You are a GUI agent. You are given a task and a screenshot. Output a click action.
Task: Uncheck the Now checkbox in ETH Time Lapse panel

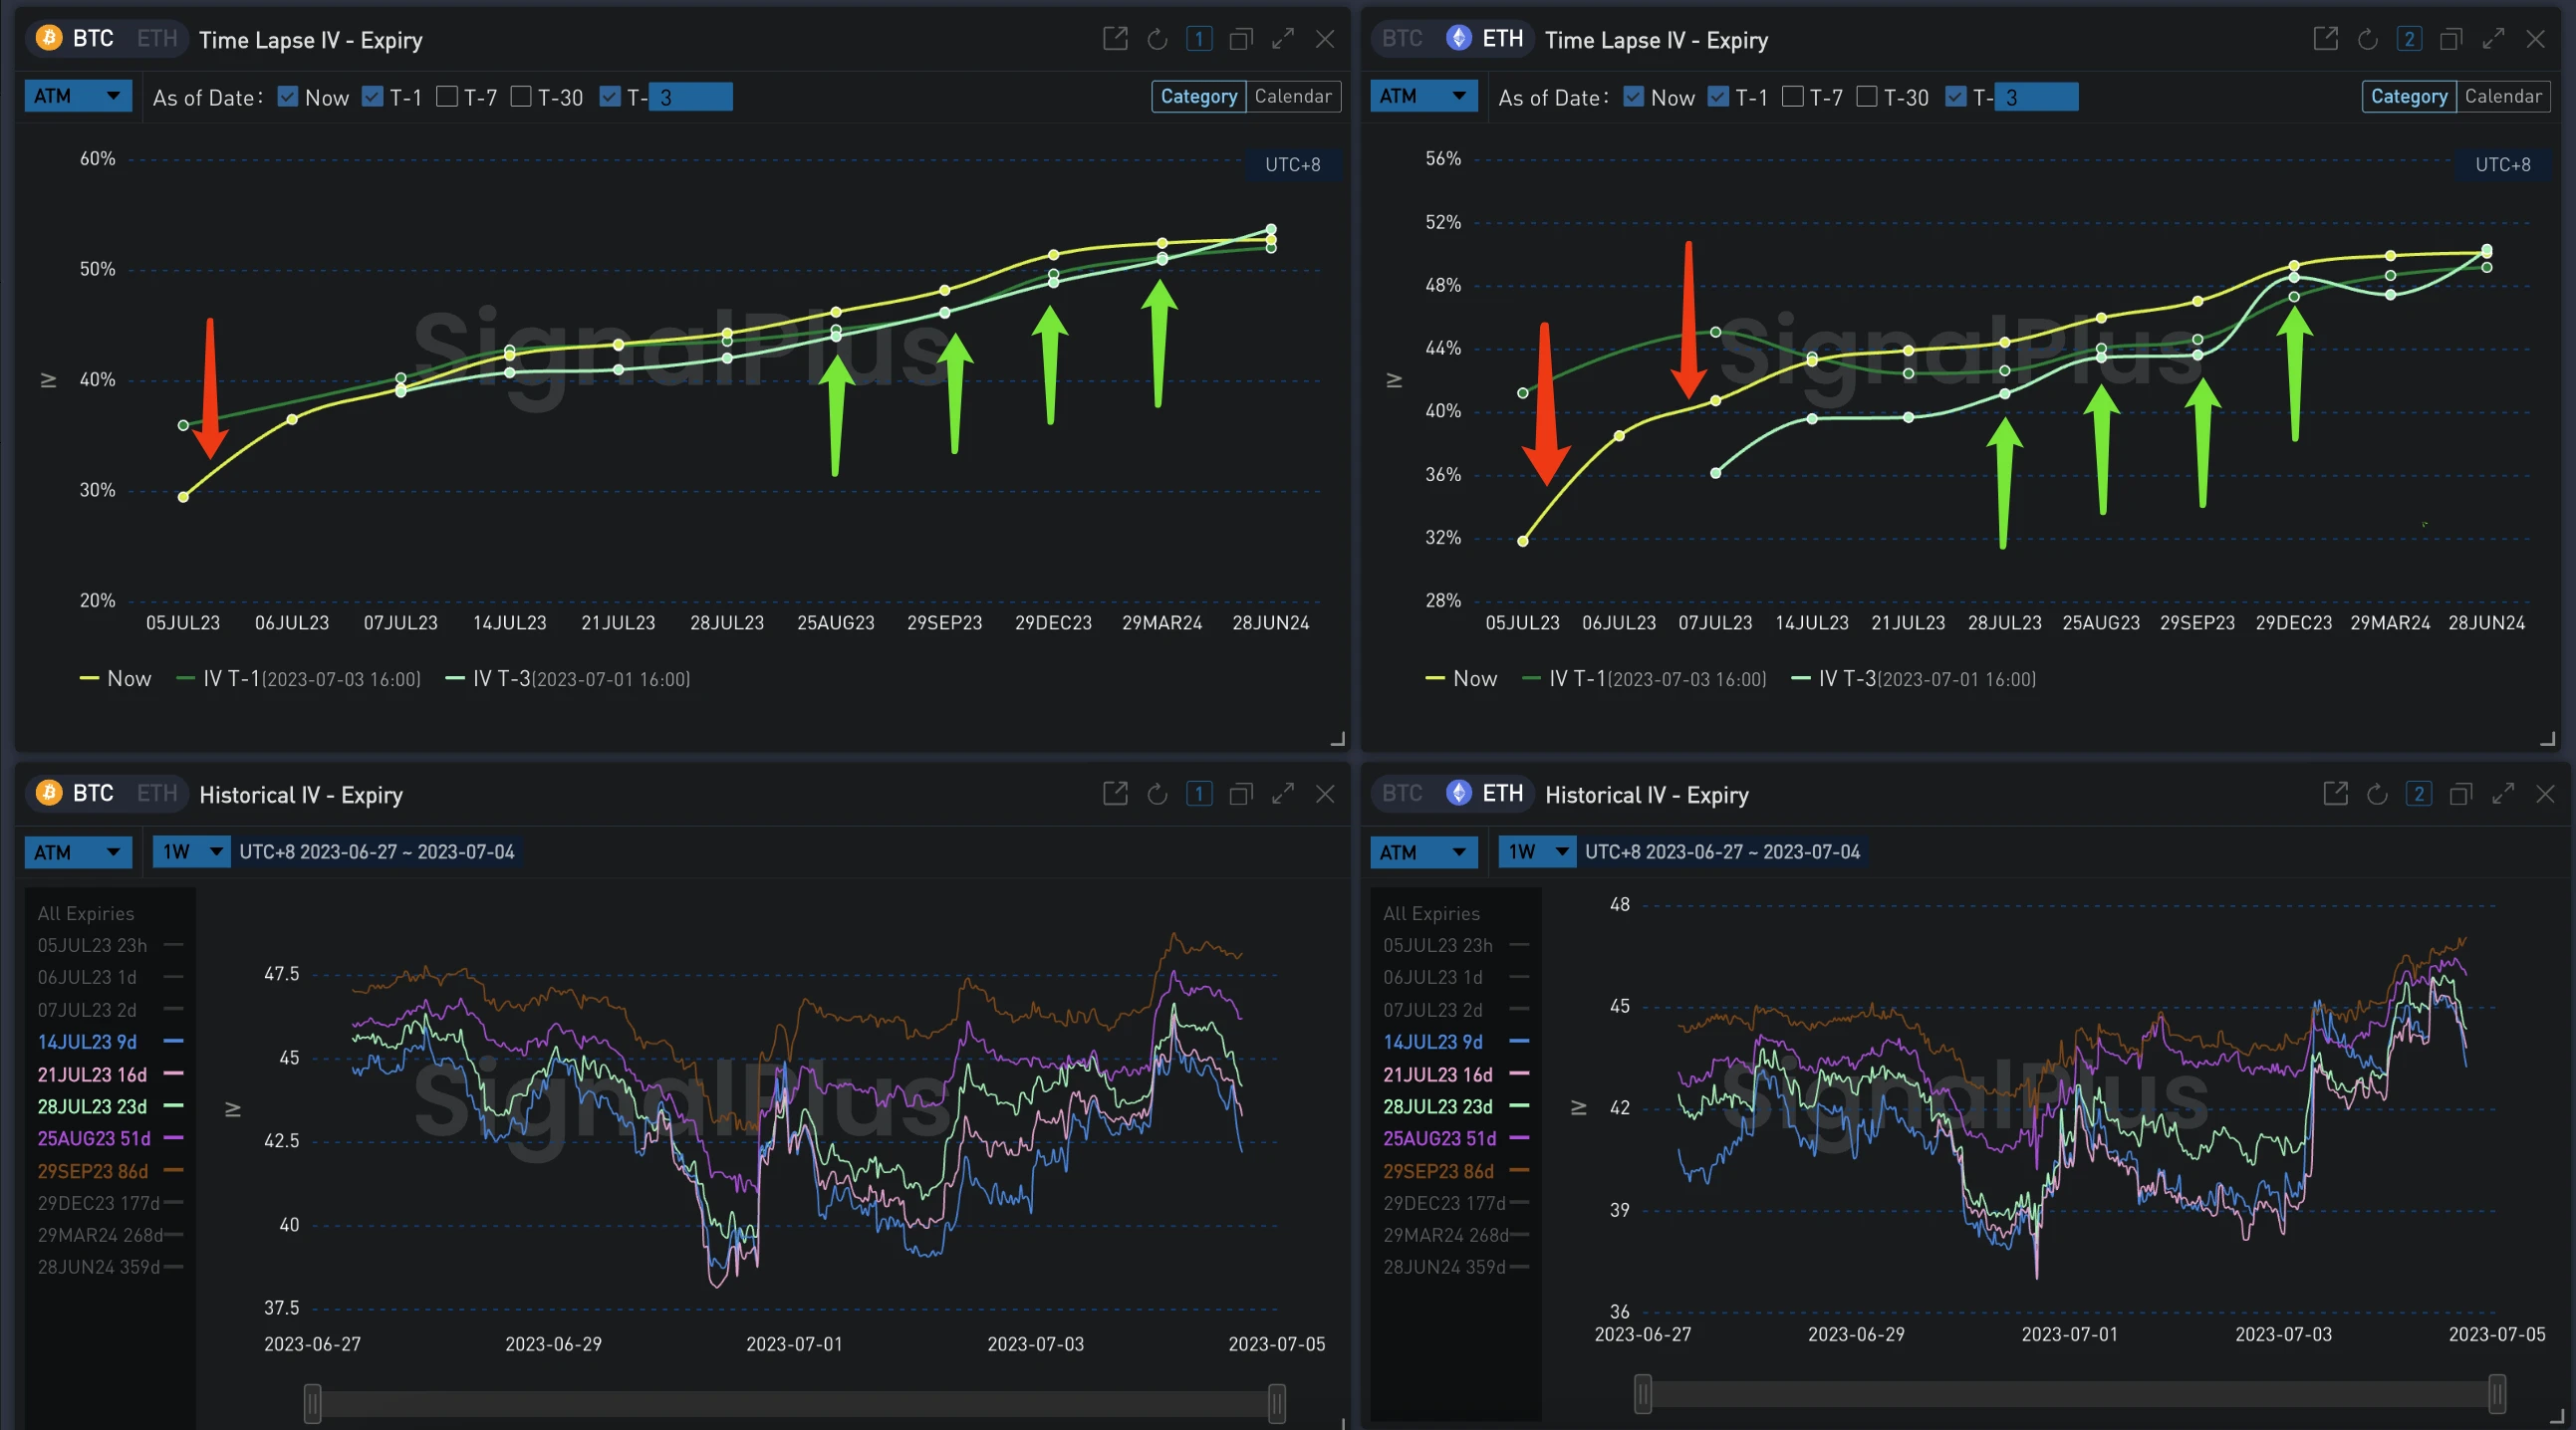[x=1634, y=96]
